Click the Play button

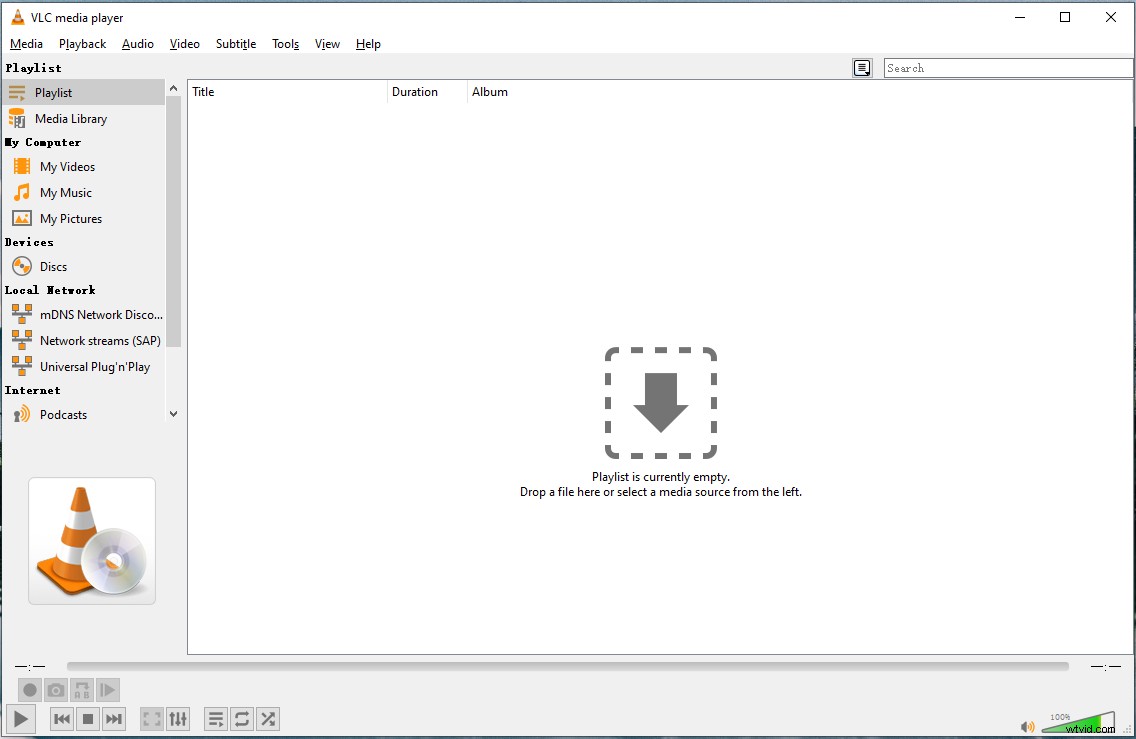click(20, 718)
